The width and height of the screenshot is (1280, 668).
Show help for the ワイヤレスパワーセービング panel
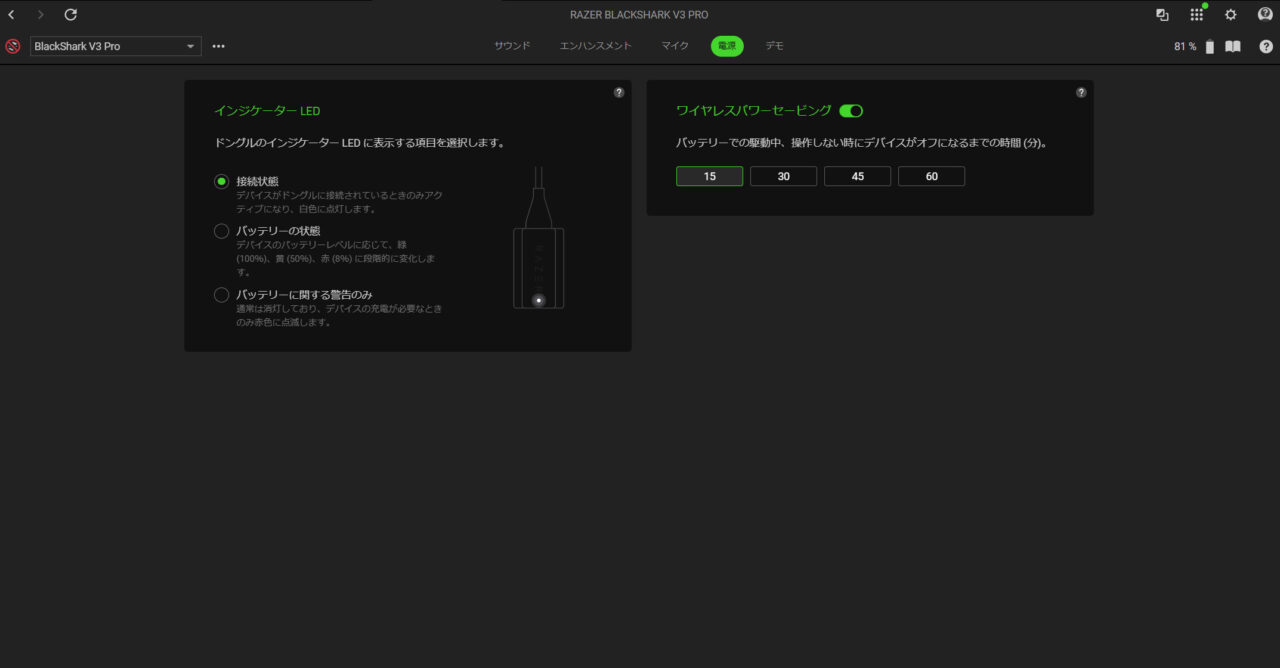[x=1081, y=92]
